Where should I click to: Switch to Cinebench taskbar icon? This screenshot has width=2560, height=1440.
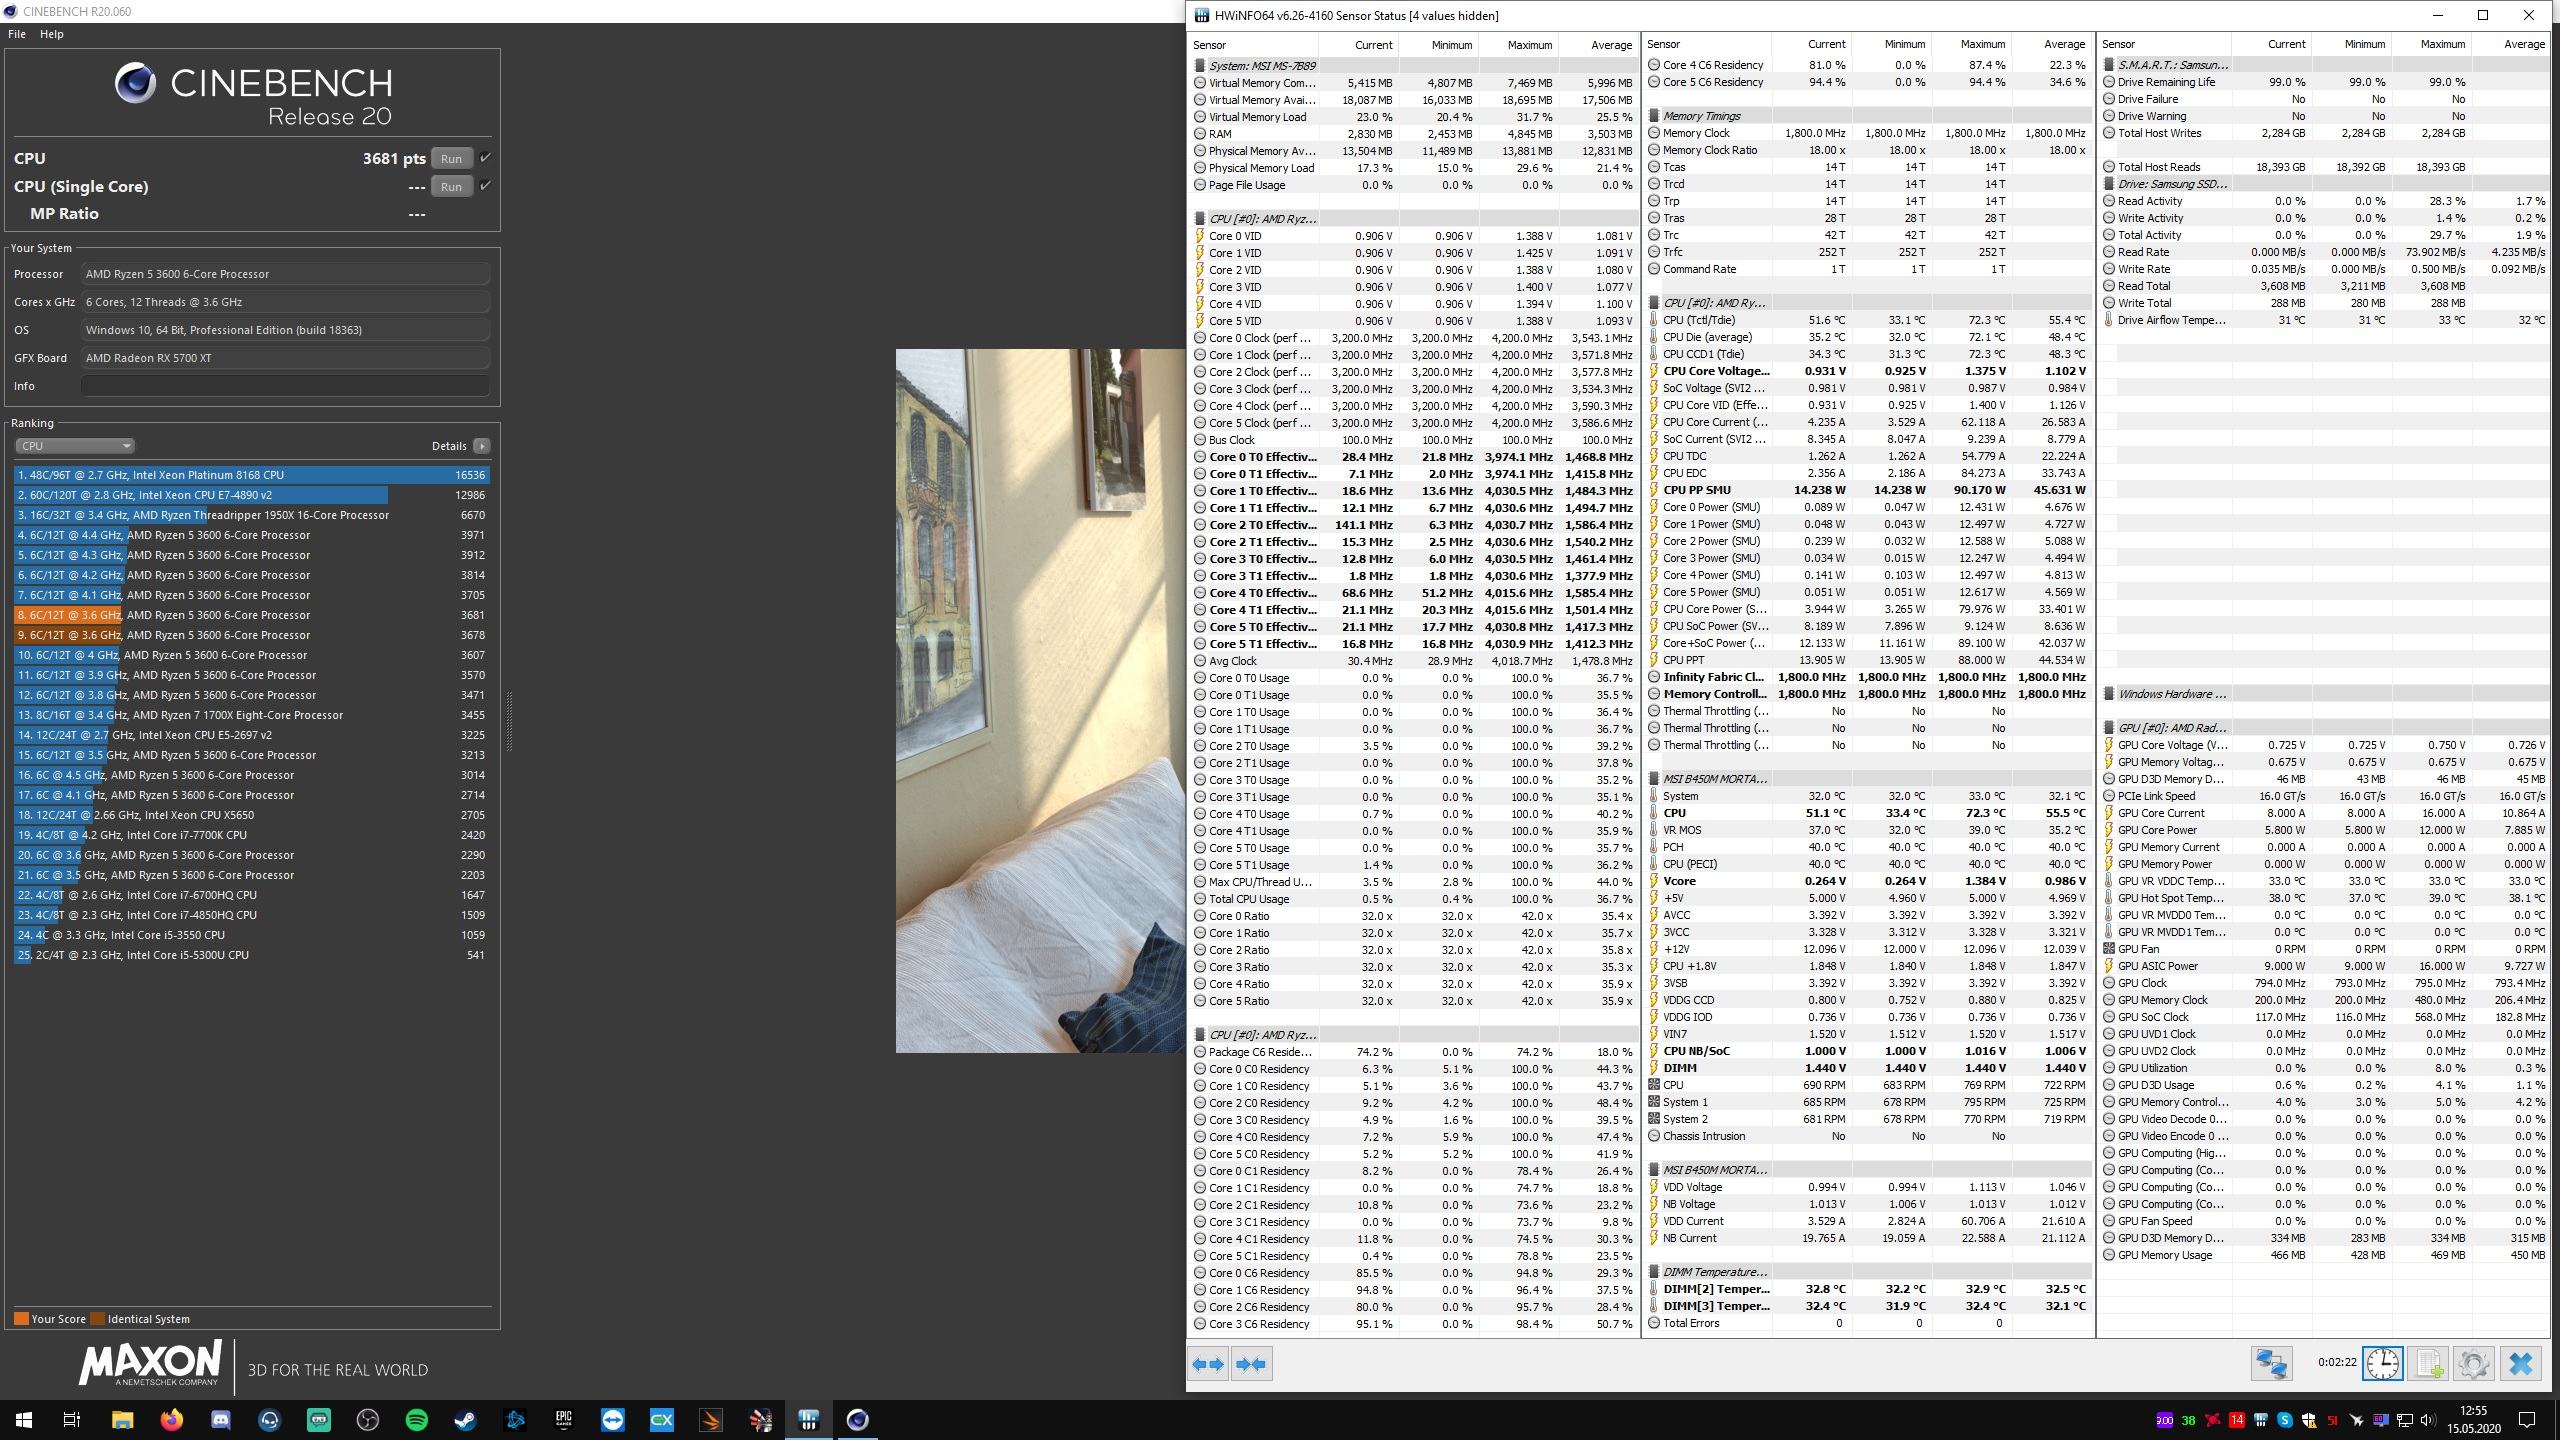(857, 1419)
